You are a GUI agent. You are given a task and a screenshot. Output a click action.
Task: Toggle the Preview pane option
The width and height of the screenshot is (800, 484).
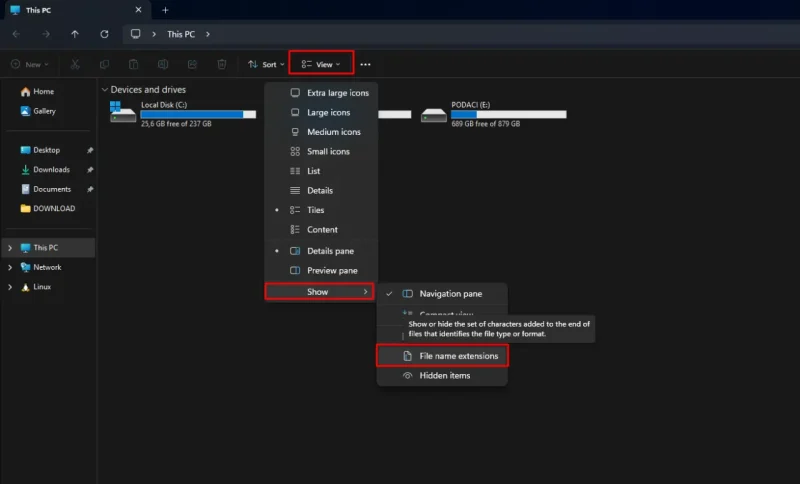(321, 270)
